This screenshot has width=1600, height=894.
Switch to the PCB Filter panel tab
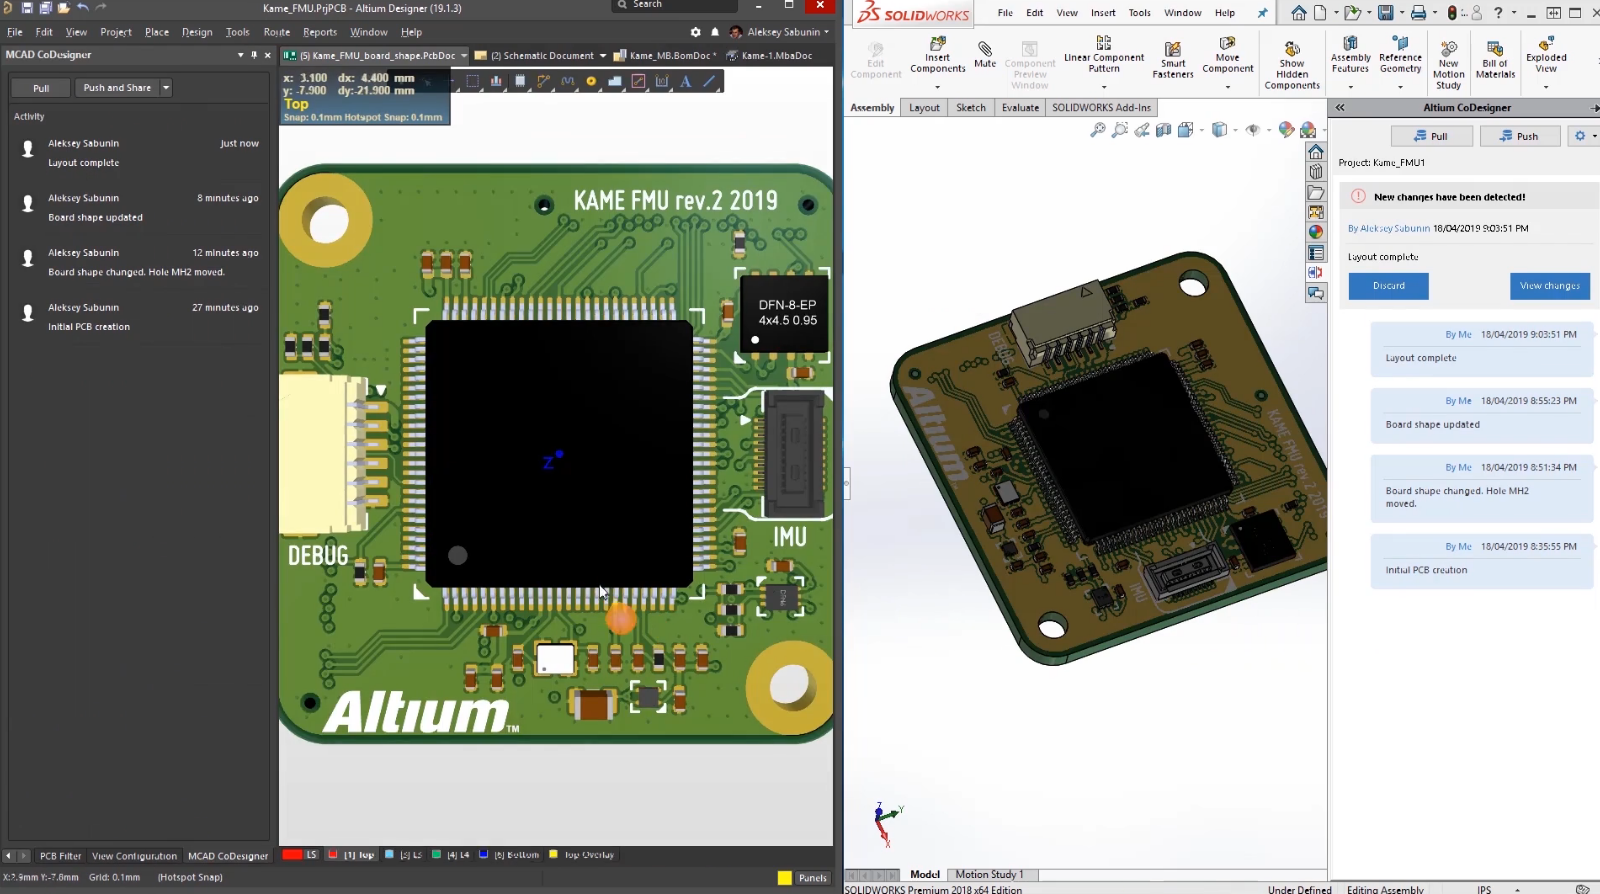pyautogui.click(x=60, y=856)
